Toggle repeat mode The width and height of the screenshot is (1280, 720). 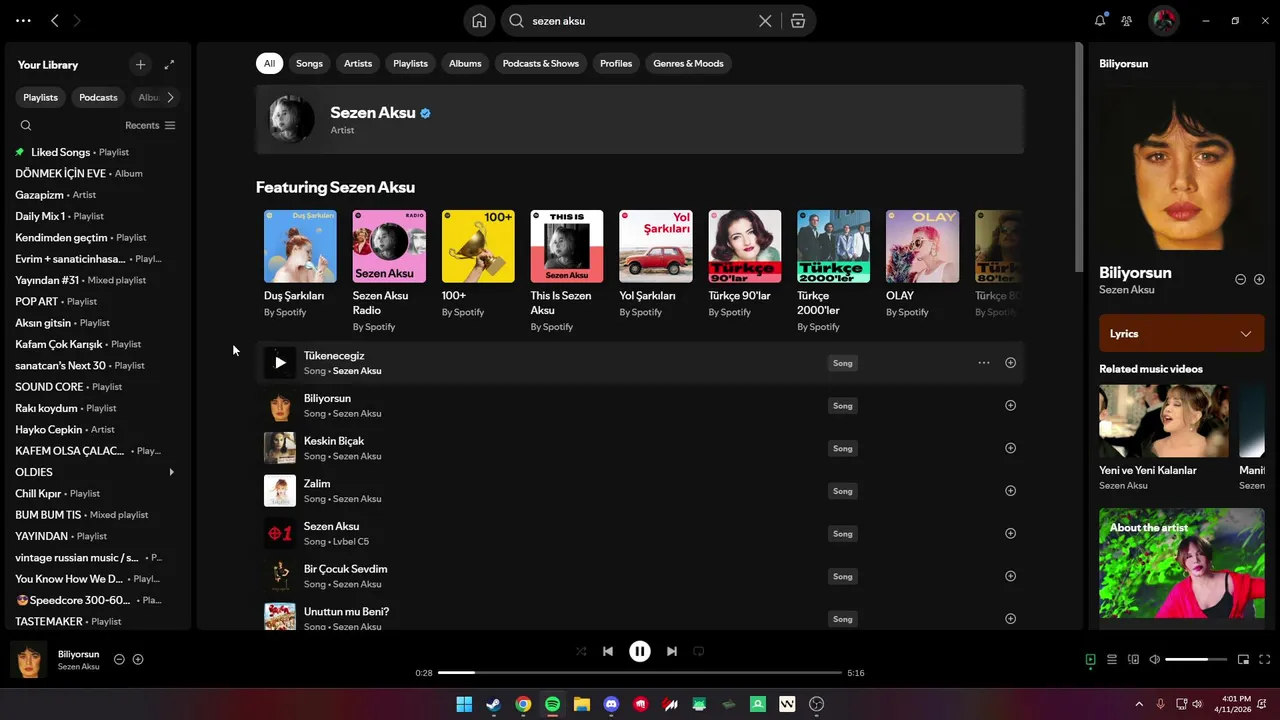[699, 651]
